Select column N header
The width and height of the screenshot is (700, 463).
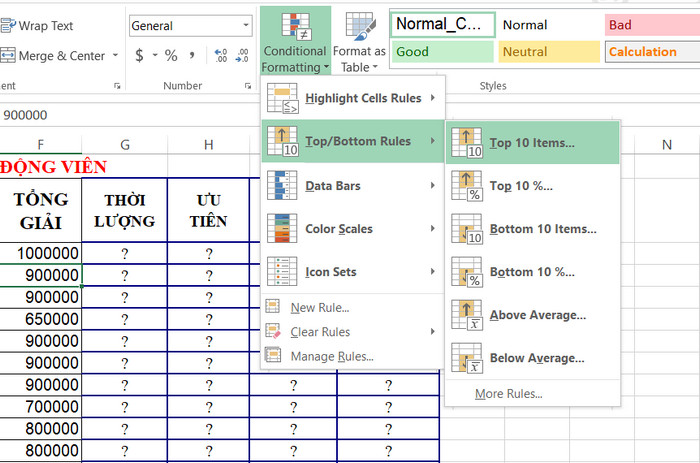(667, 145)
